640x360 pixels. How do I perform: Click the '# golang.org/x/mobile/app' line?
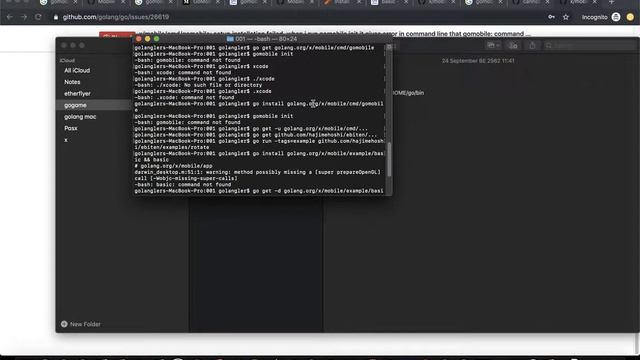(173, 166)
